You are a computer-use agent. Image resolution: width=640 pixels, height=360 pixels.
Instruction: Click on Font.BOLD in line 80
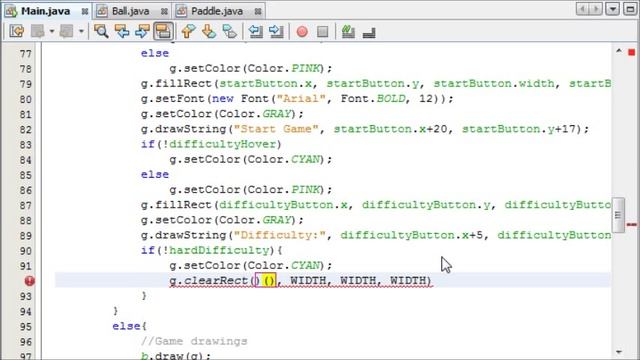pos(373,98)
